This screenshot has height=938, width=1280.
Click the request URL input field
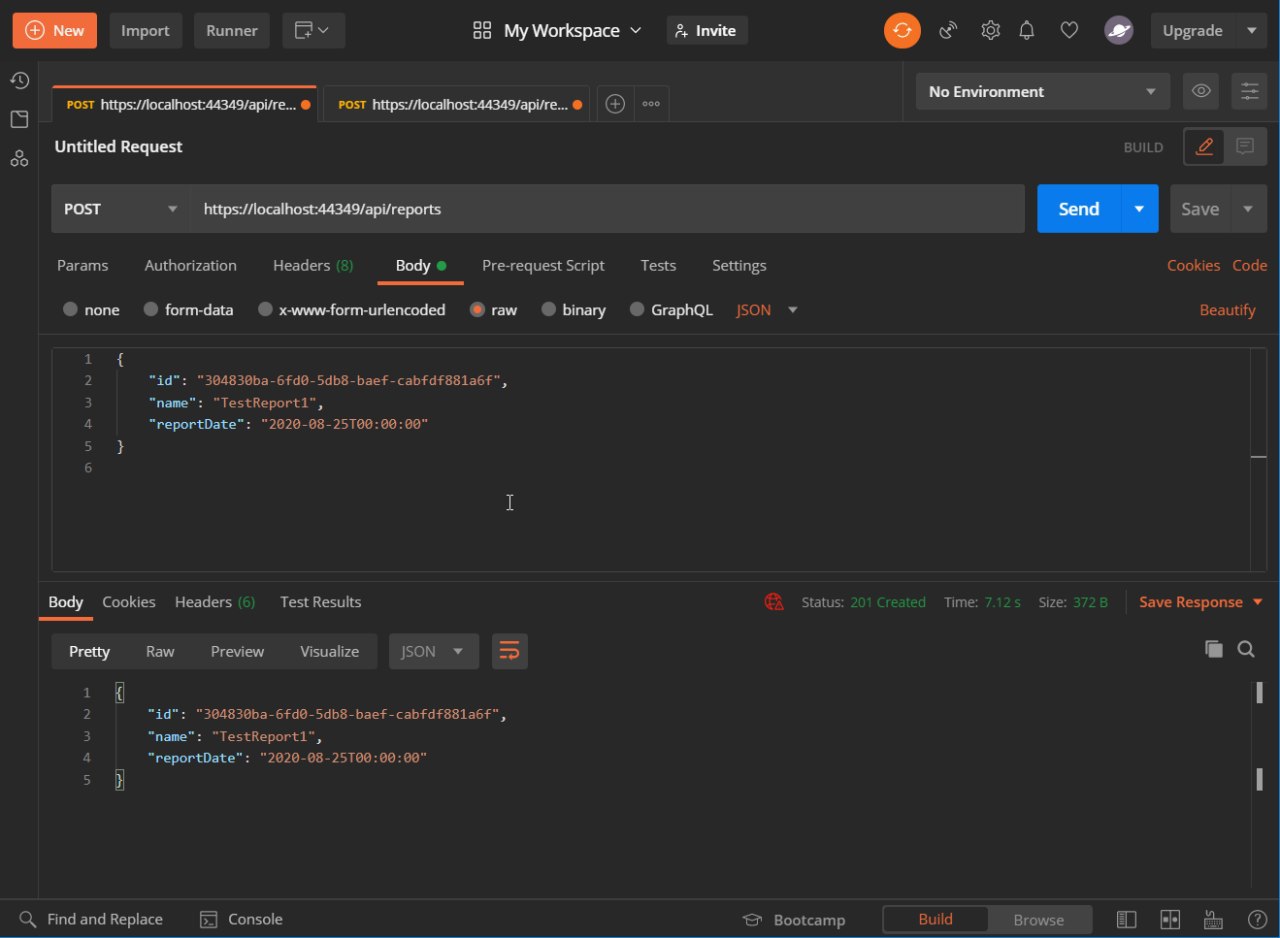pos(608,209)
